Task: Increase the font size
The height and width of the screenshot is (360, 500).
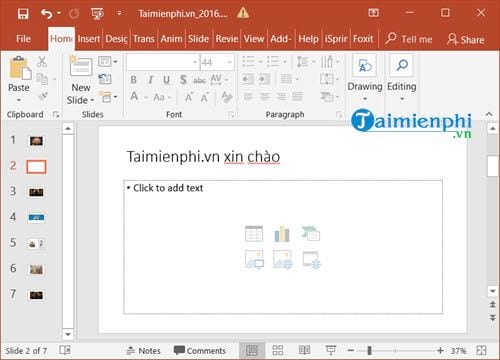Action: coord(189,97)
